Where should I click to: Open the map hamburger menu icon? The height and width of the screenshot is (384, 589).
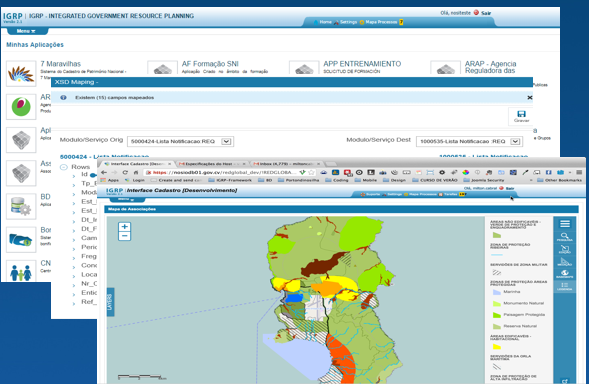pos(565,224)
